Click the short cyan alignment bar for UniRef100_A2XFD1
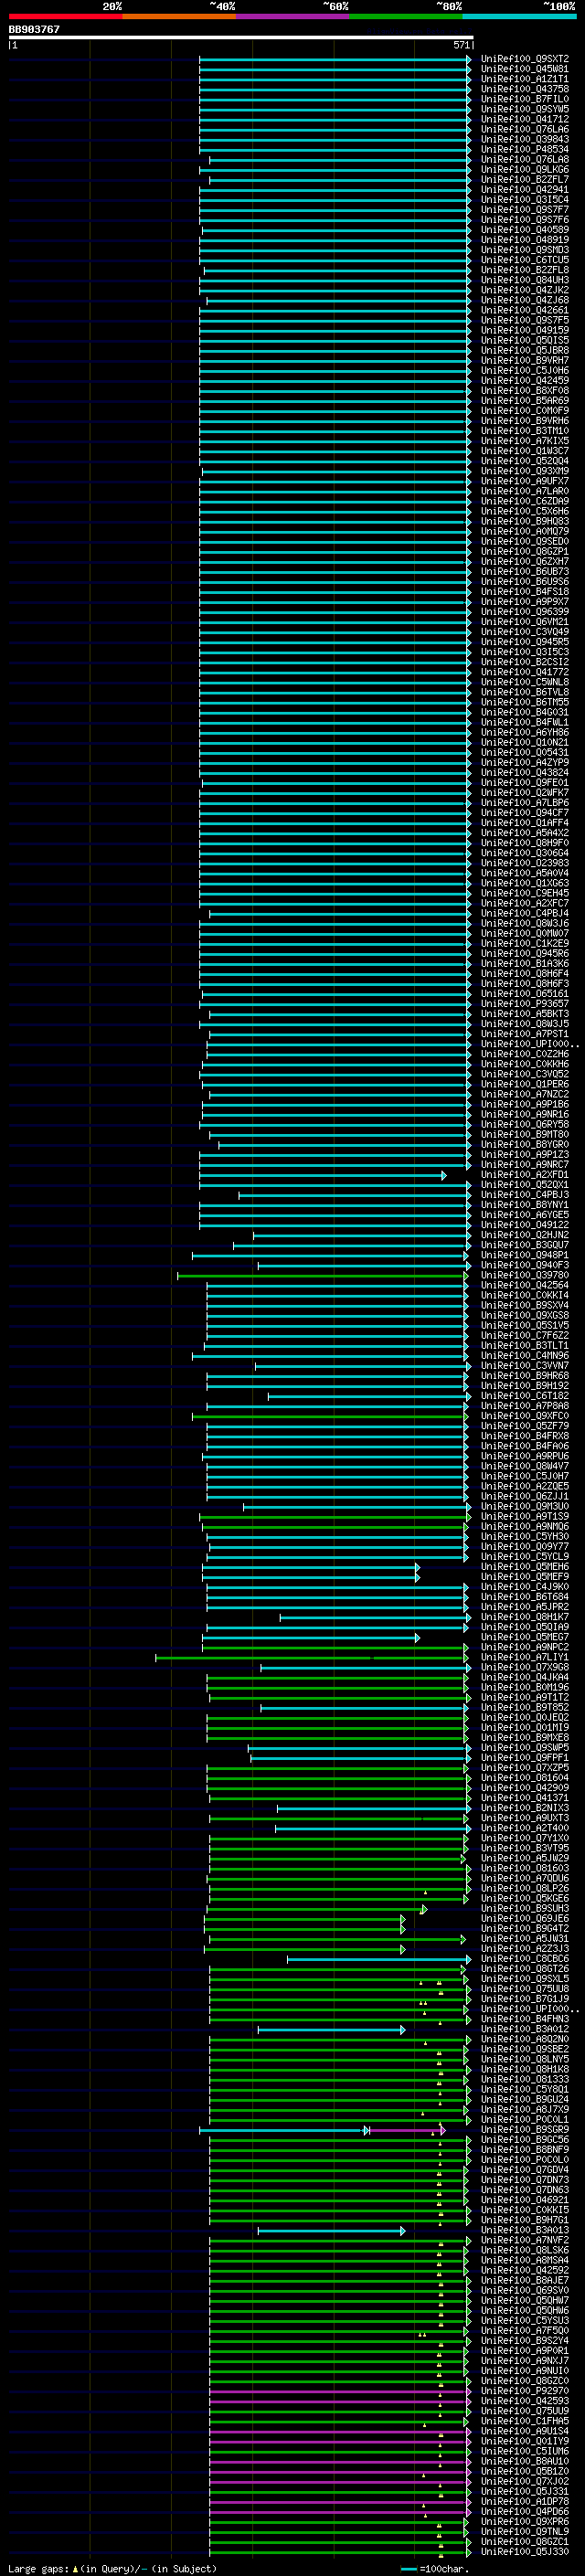Screen dimensions: 585x2576 coord(322,1175)
